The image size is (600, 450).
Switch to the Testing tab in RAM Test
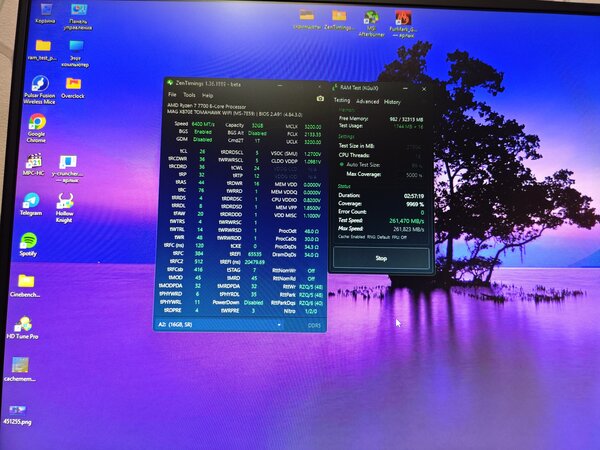tap(342, 100)
